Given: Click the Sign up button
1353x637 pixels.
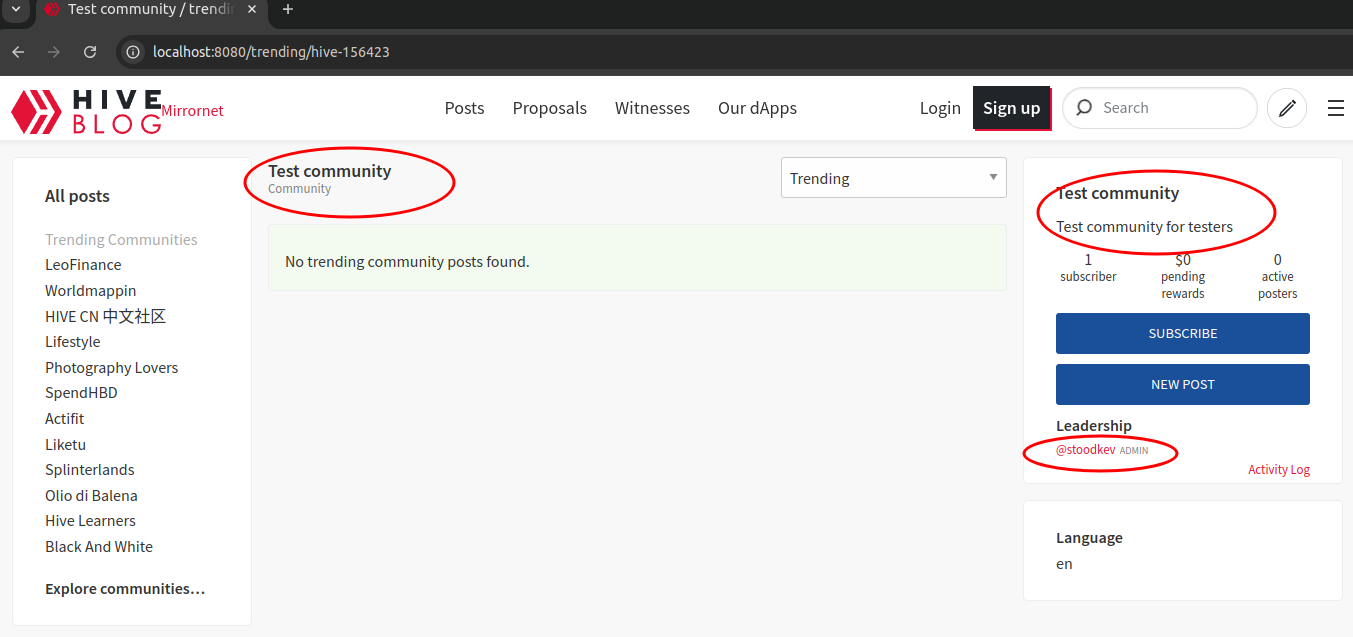Looking at the screenshot, I should (1011, 108).
